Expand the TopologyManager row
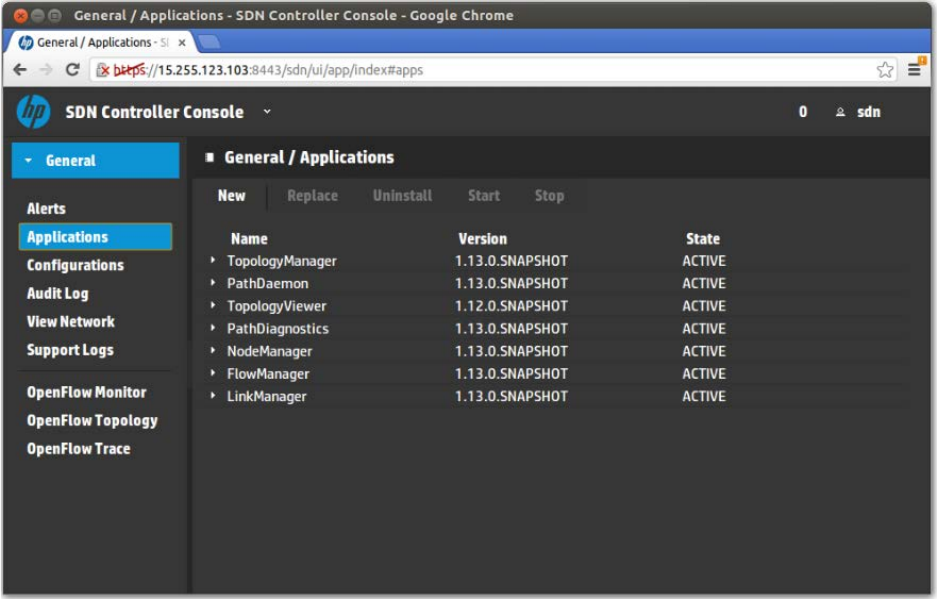This screenshot has width=937, height=599. click(x=213, y=261)
